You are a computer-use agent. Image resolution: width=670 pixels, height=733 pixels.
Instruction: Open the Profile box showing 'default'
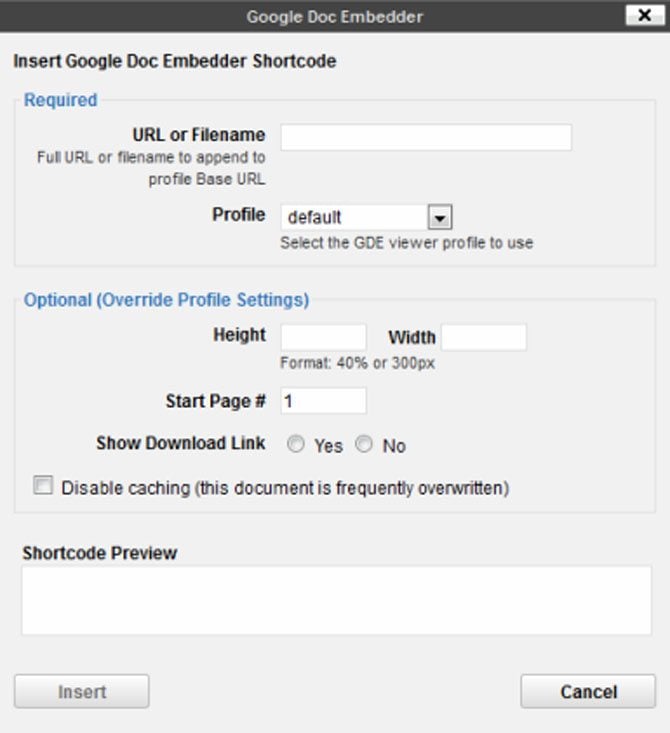coord(355,217)
